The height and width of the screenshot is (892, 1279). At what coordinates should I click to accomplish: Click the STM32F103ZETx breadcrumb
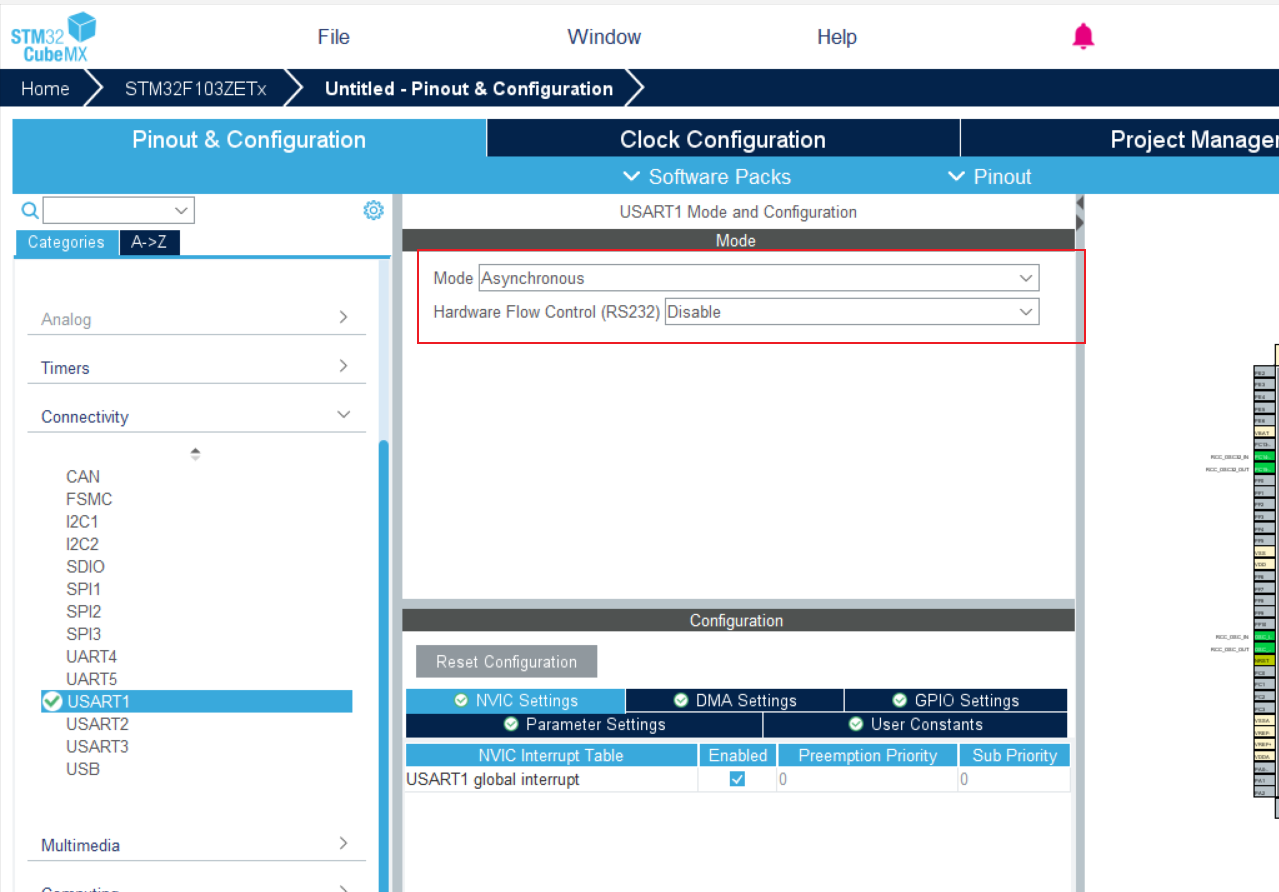196,88
